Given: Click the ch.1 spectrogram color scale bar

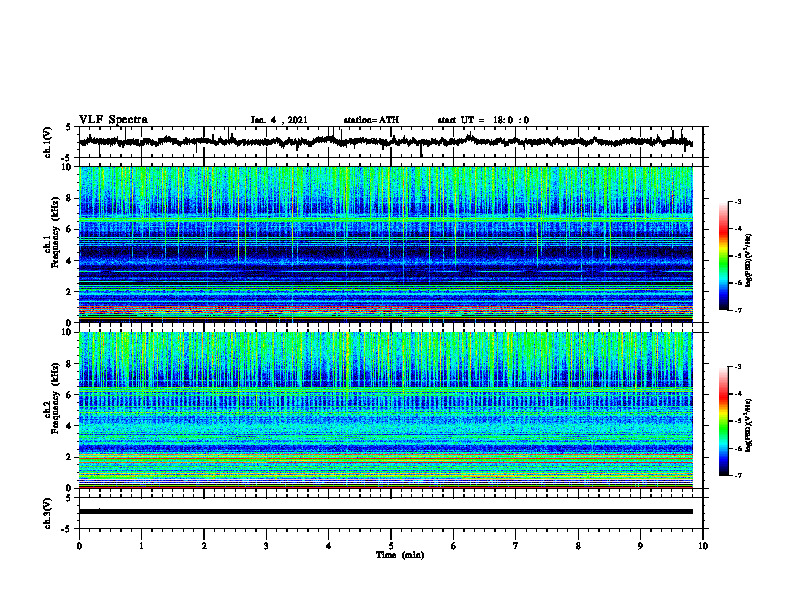Looking at the screenshot, I should (x=724, y=256).
